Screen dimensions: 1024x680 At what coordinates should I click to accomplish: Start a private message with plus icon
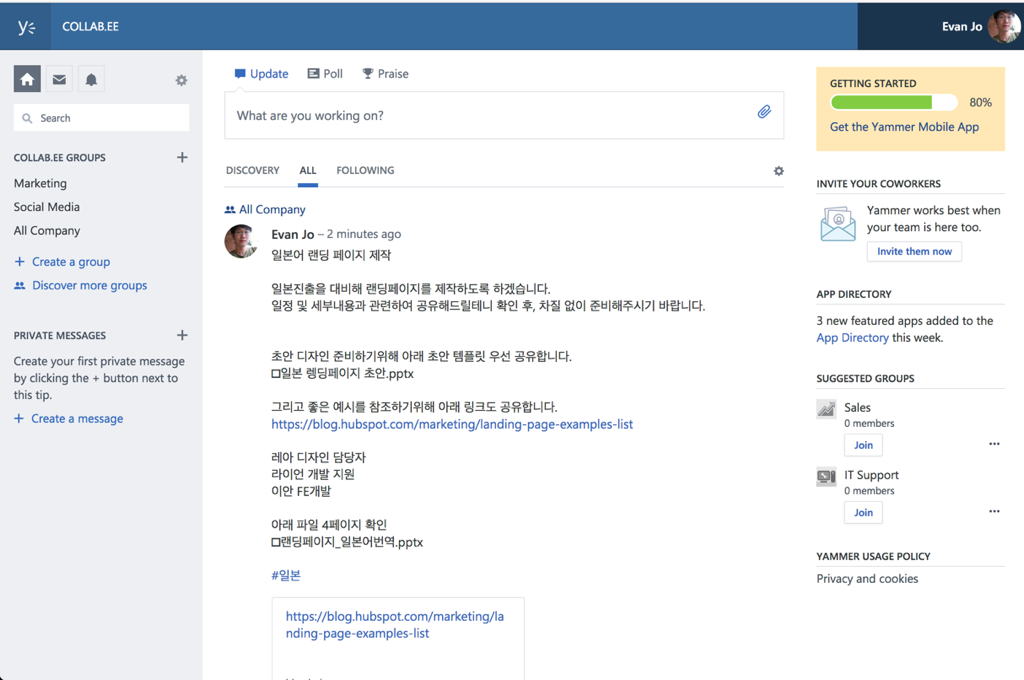point(182,335)
